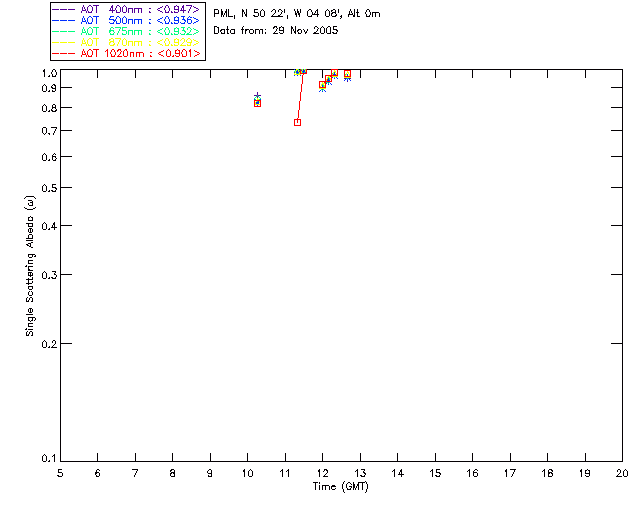
Task: Click the y-axis tick label 0.9
Action: [x=49, y=88]
